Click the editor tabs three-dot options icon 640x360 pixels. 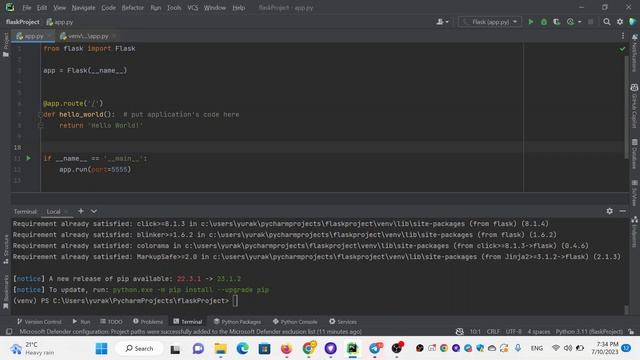623,36
